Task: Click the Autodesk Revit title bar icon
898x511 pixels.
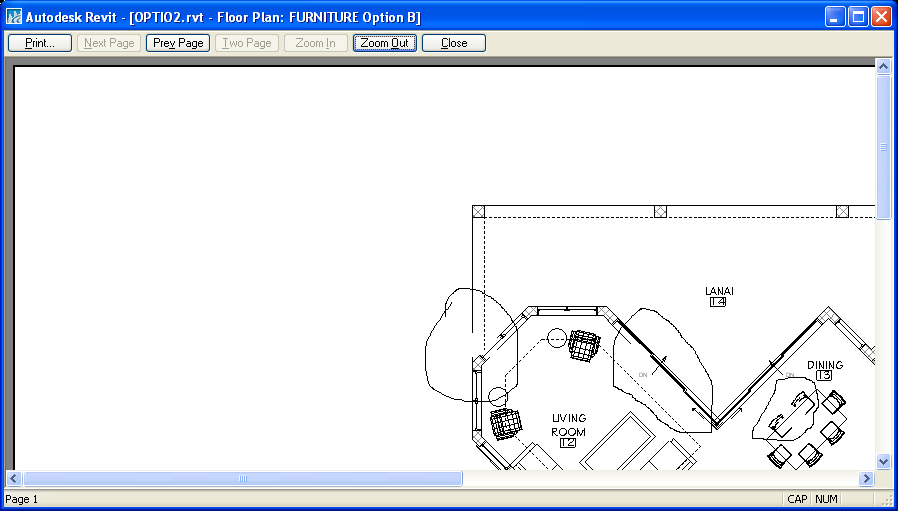Action: [14, 17]
